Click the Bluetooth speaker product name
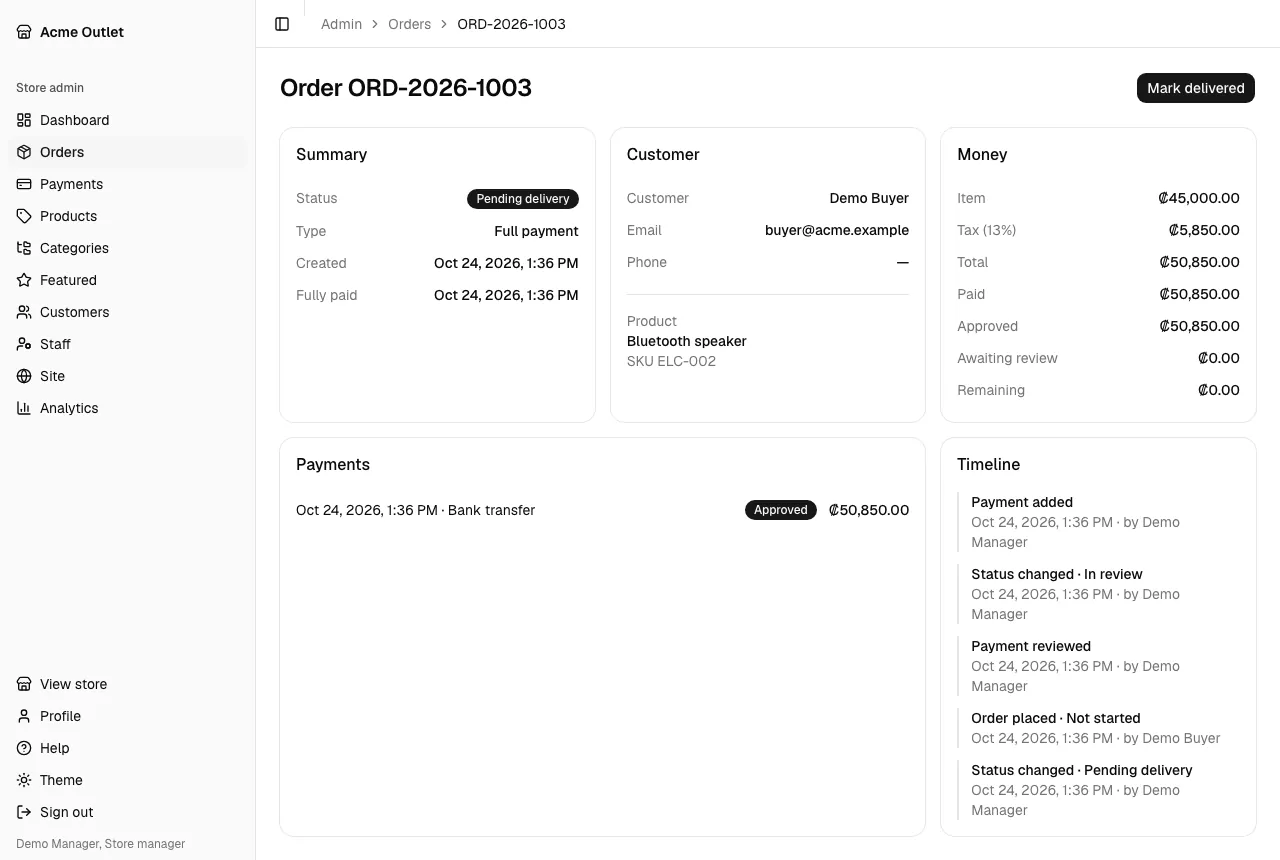The width and height of the screenshot is (1280, 860). 687,341
